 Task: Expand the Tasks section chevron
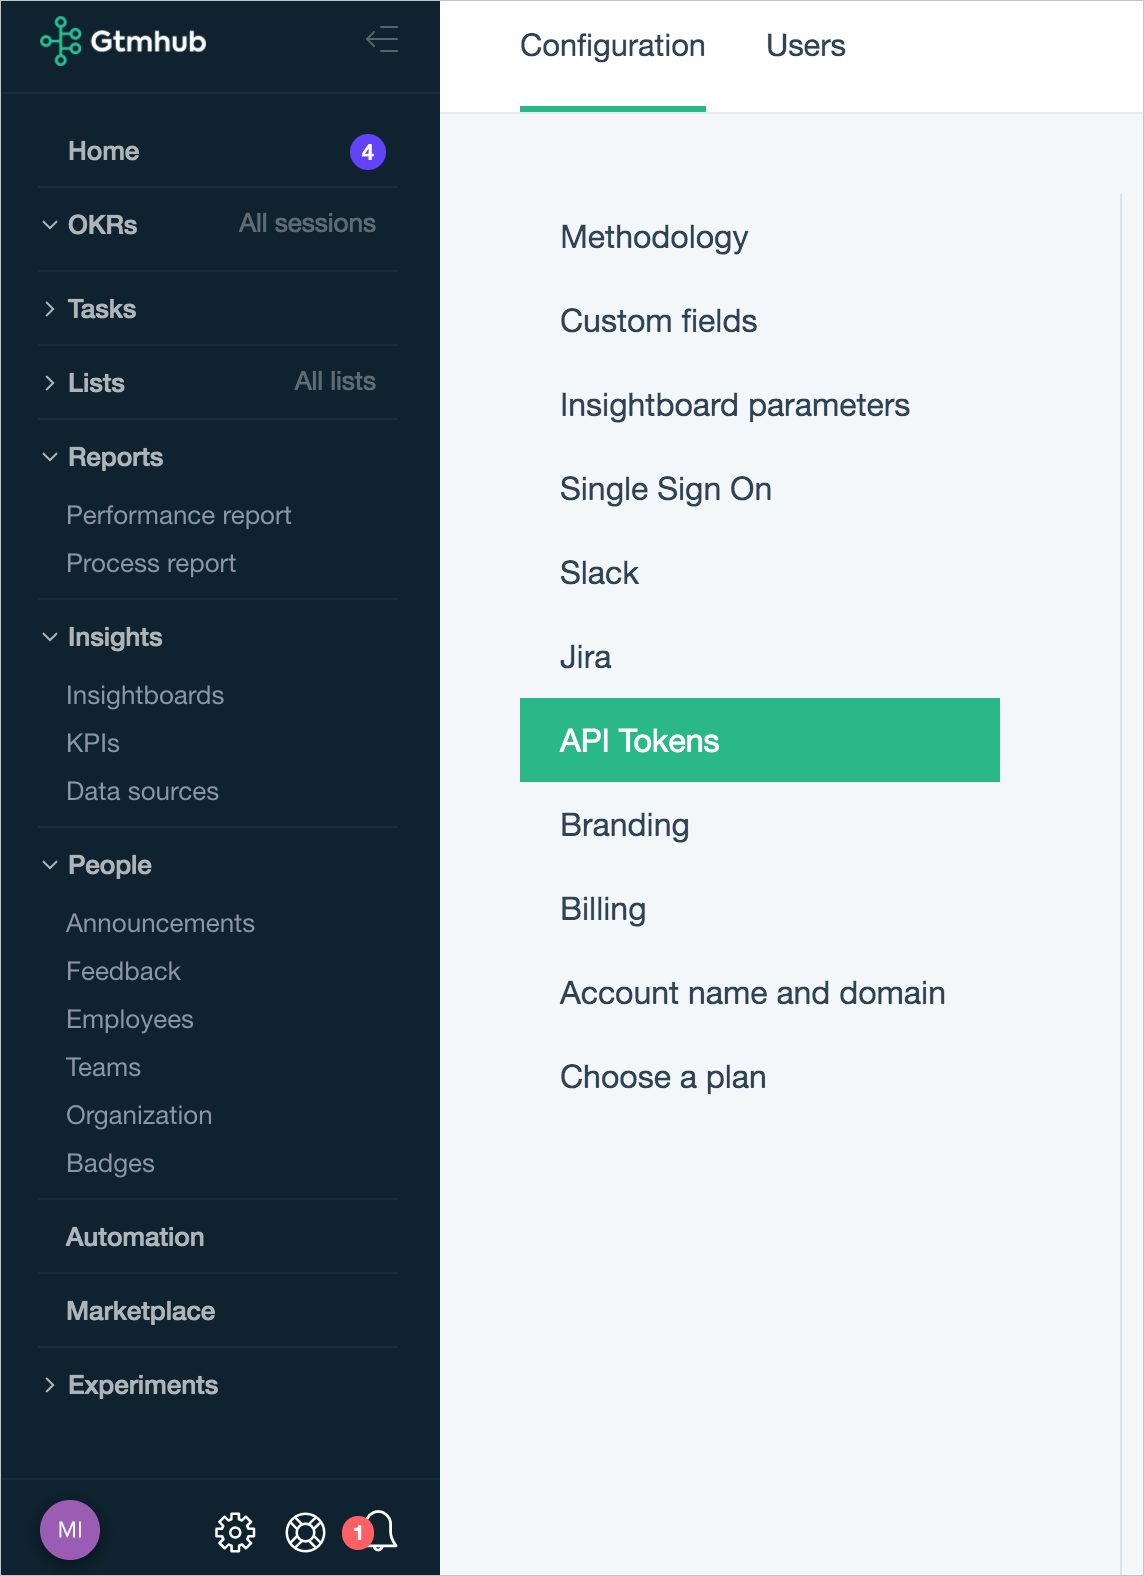49,309
